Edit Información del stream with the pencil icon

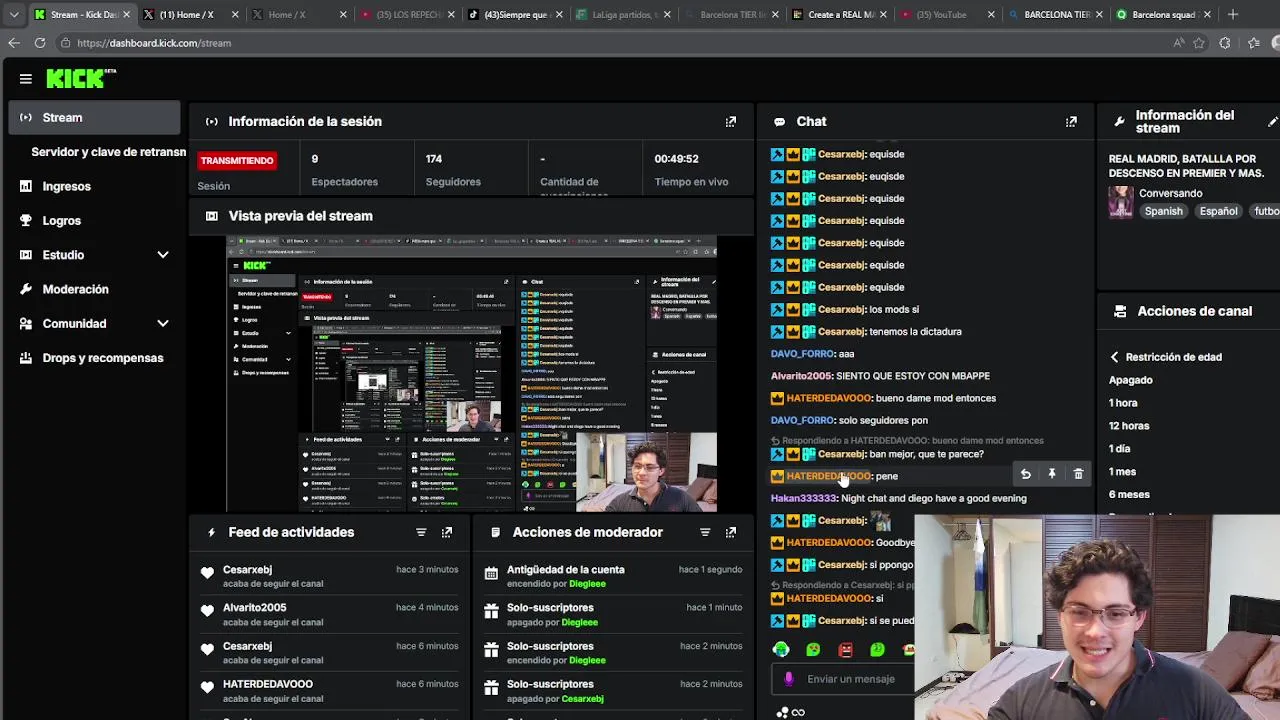(x=1273, y=122)
